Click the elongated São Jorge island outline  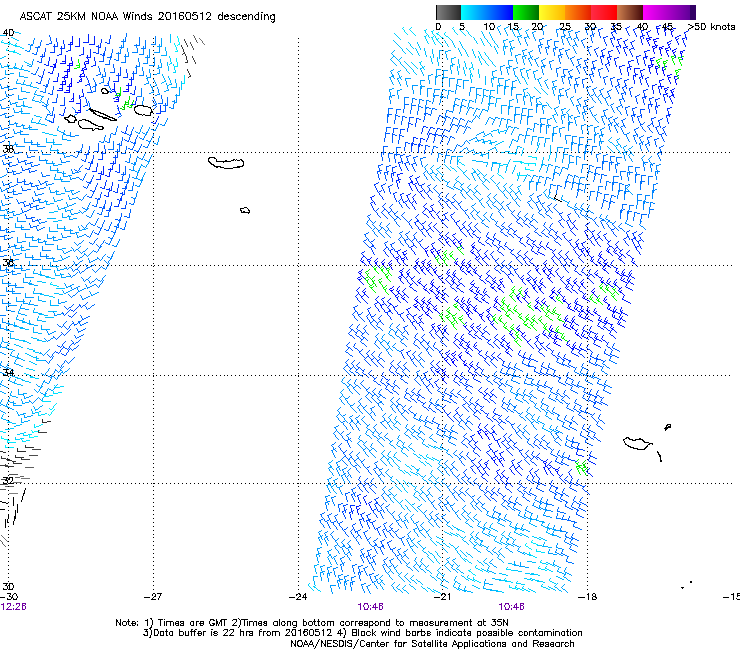[103, 115]
